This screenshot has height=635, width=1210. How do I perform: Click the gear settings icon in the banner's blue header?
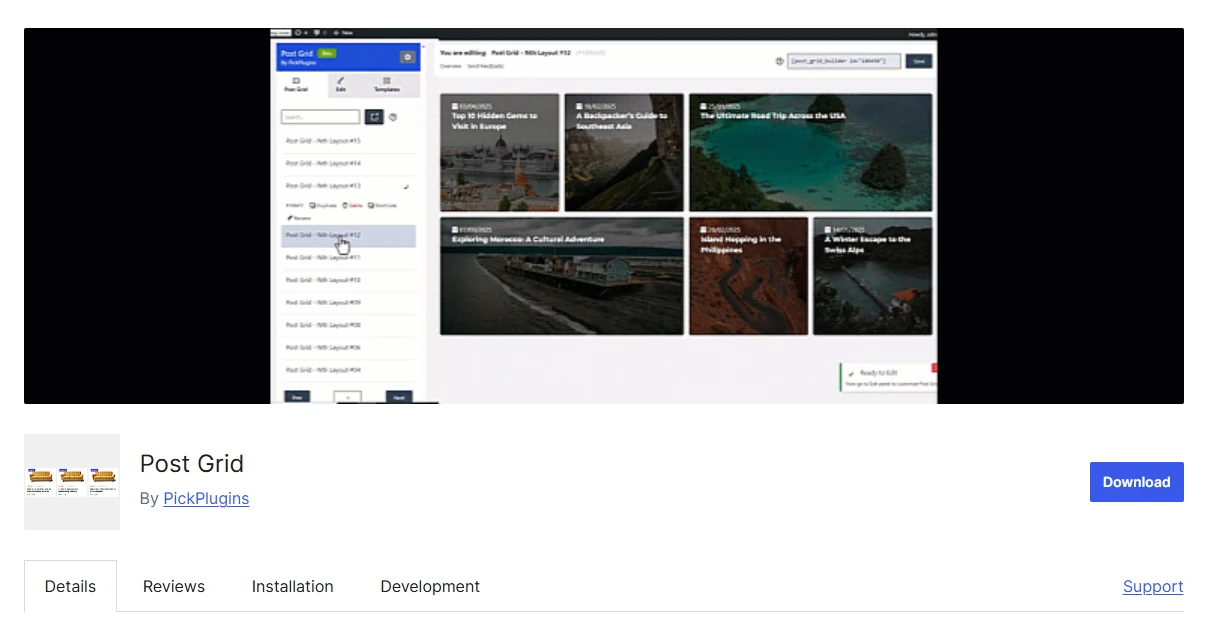[x=407, y=57]
